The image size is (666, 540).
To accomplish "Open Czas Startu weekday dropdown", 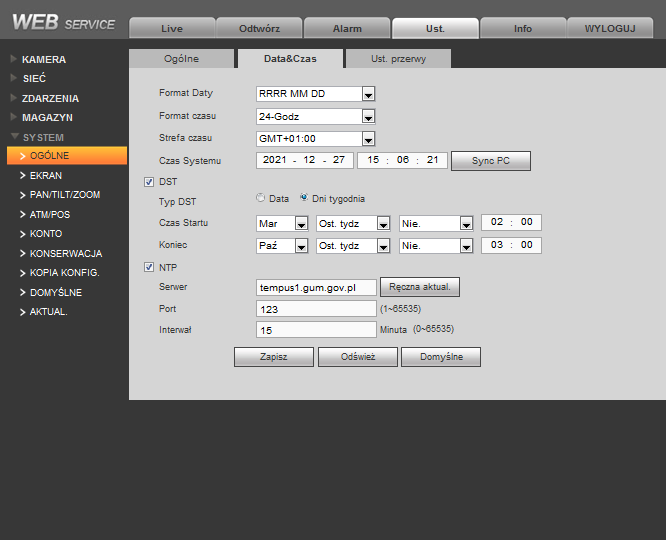I will 436,223.
